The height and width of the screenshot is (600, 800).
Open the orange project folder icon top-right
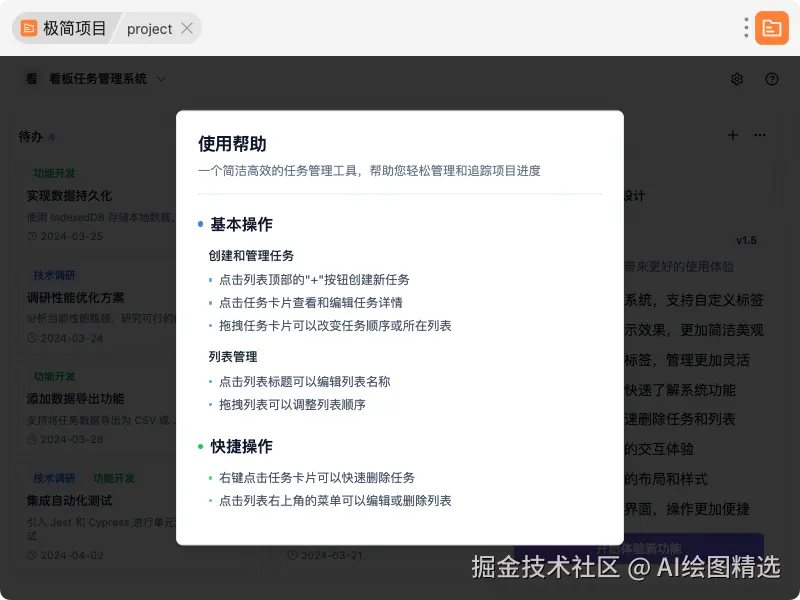769,27
